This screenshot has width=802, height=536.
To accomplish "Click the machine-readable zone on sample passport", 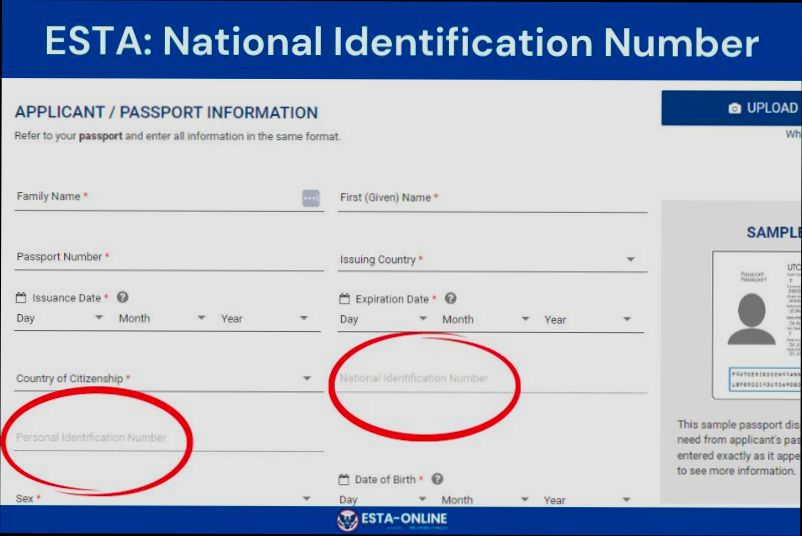I will tap(765, 379).
